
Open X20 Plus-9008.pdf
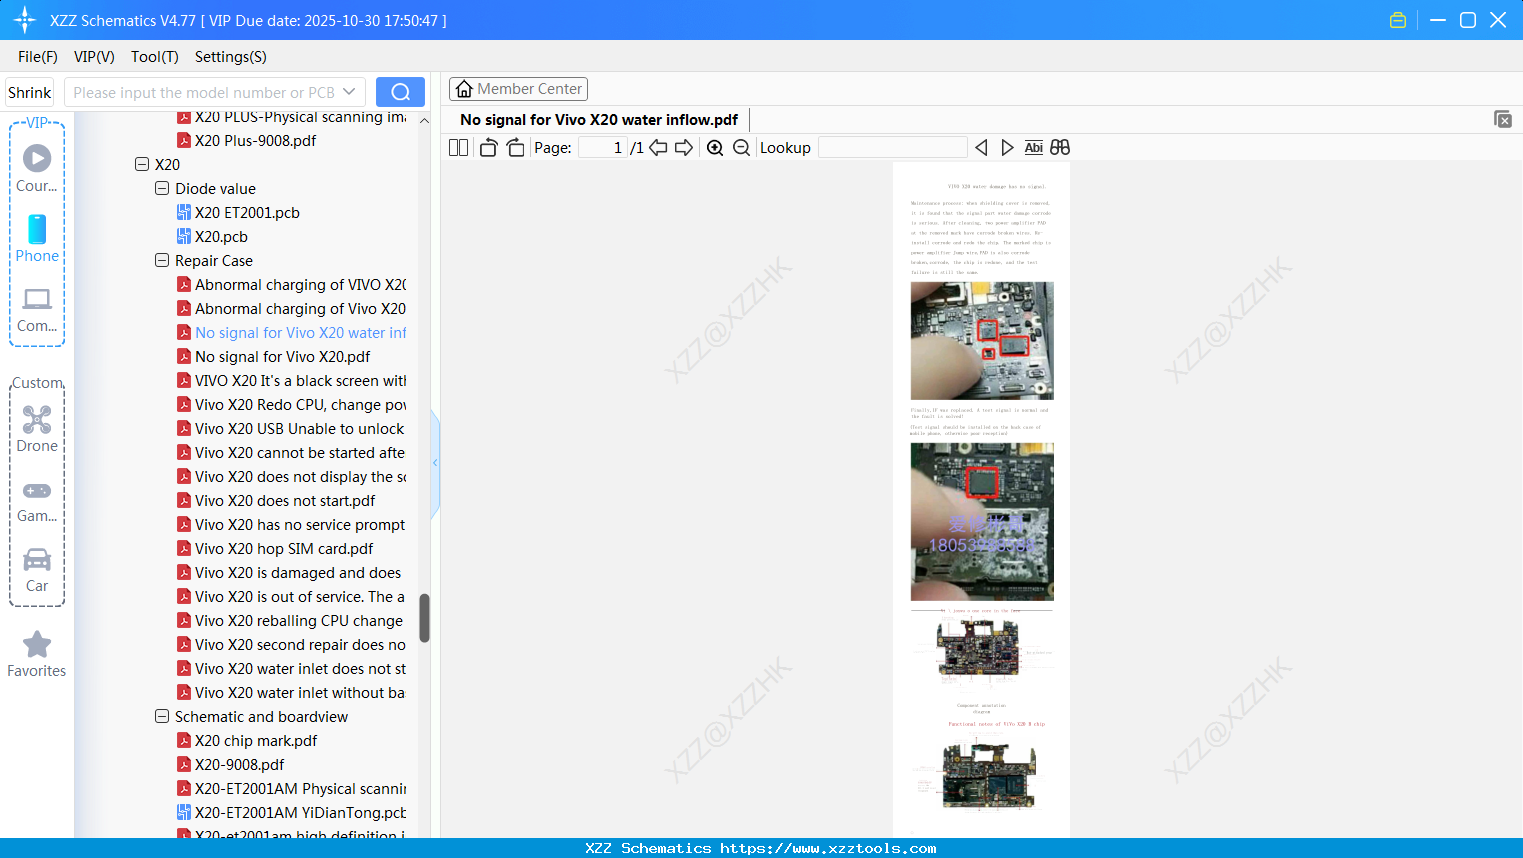(255, 140)
